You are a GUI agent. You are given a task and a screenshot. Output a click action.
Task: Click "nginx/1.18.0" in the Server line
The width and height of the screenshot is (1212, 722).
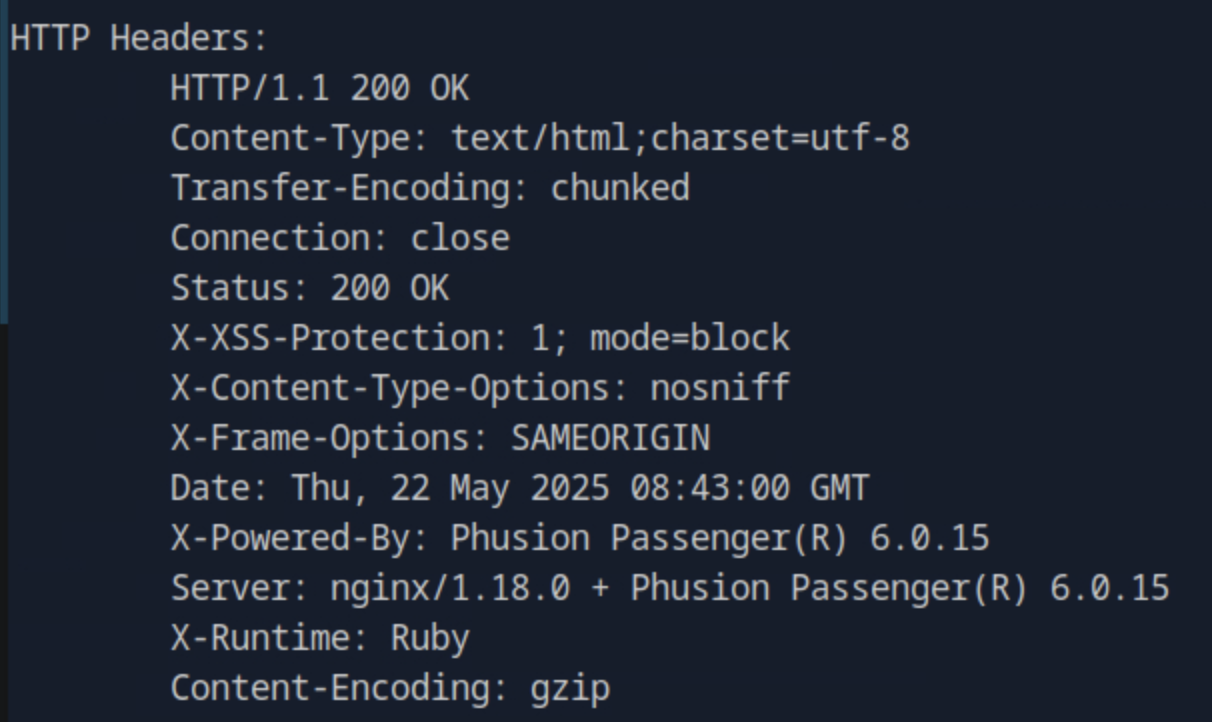tap(450, 587)
